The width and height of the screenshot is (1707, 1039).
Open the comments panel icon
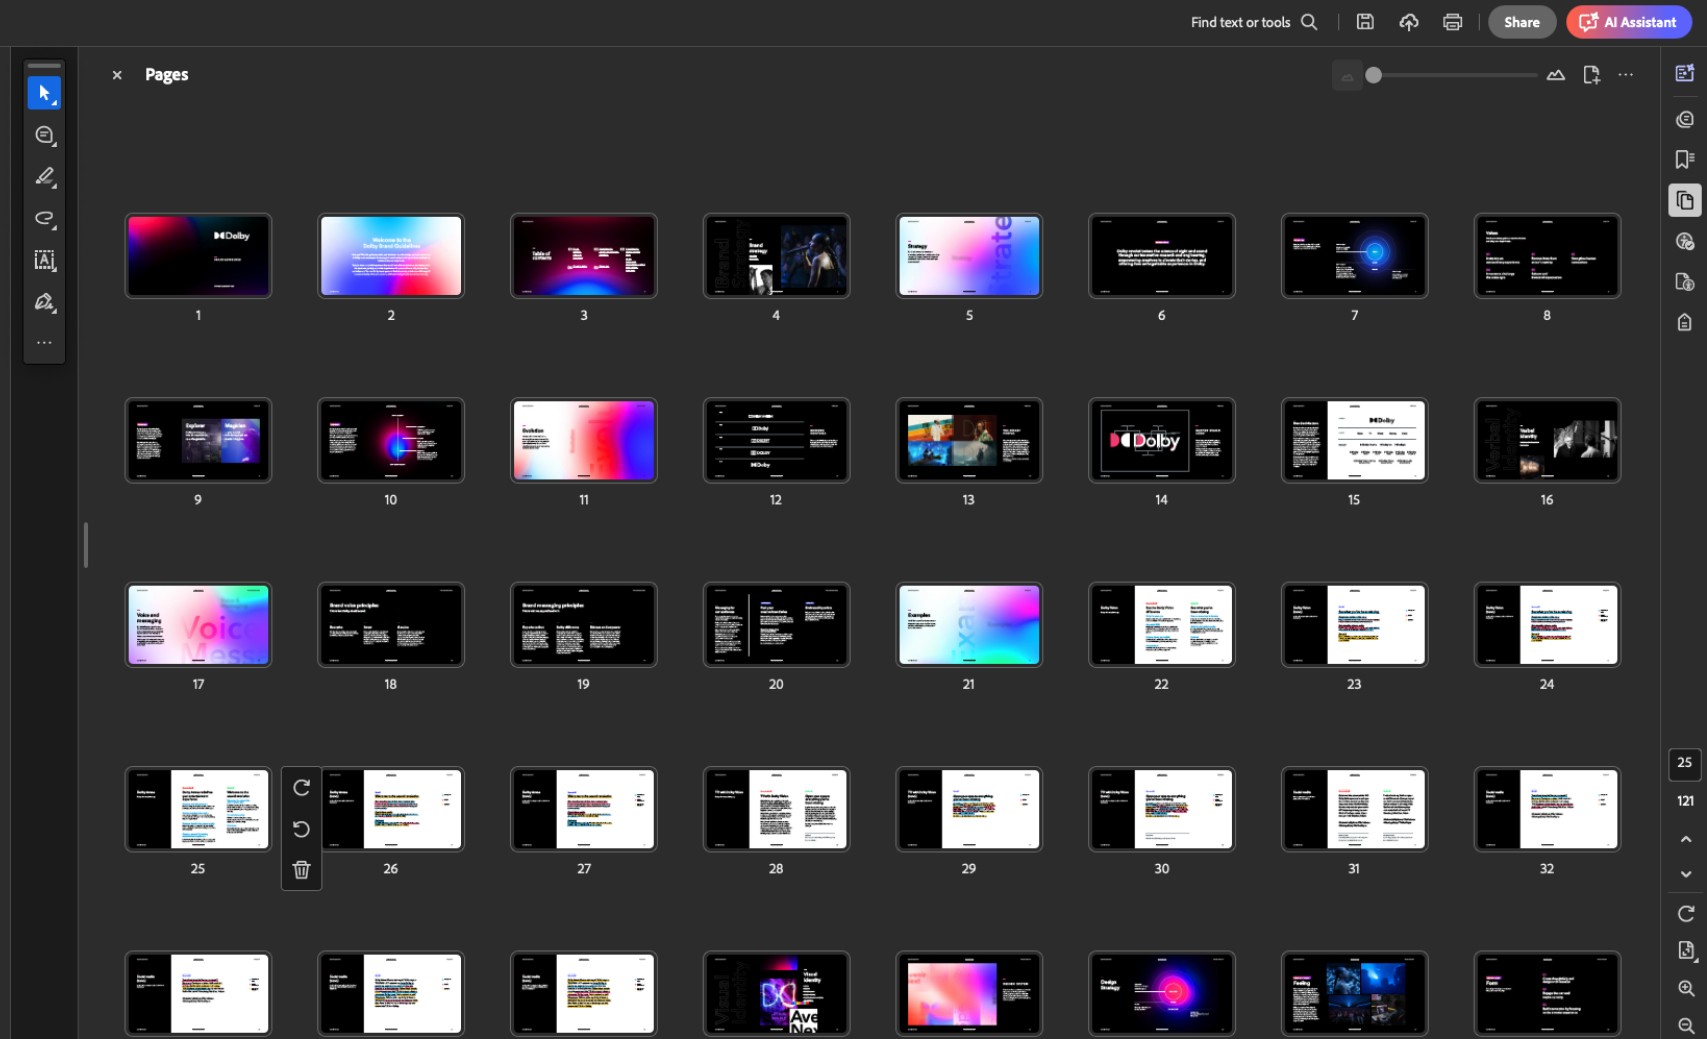pos(1685,119)
